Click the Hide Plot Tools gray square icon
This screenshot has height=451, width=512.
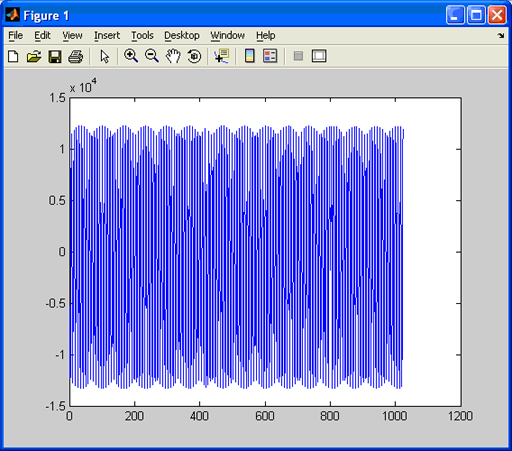pos(298,56)
